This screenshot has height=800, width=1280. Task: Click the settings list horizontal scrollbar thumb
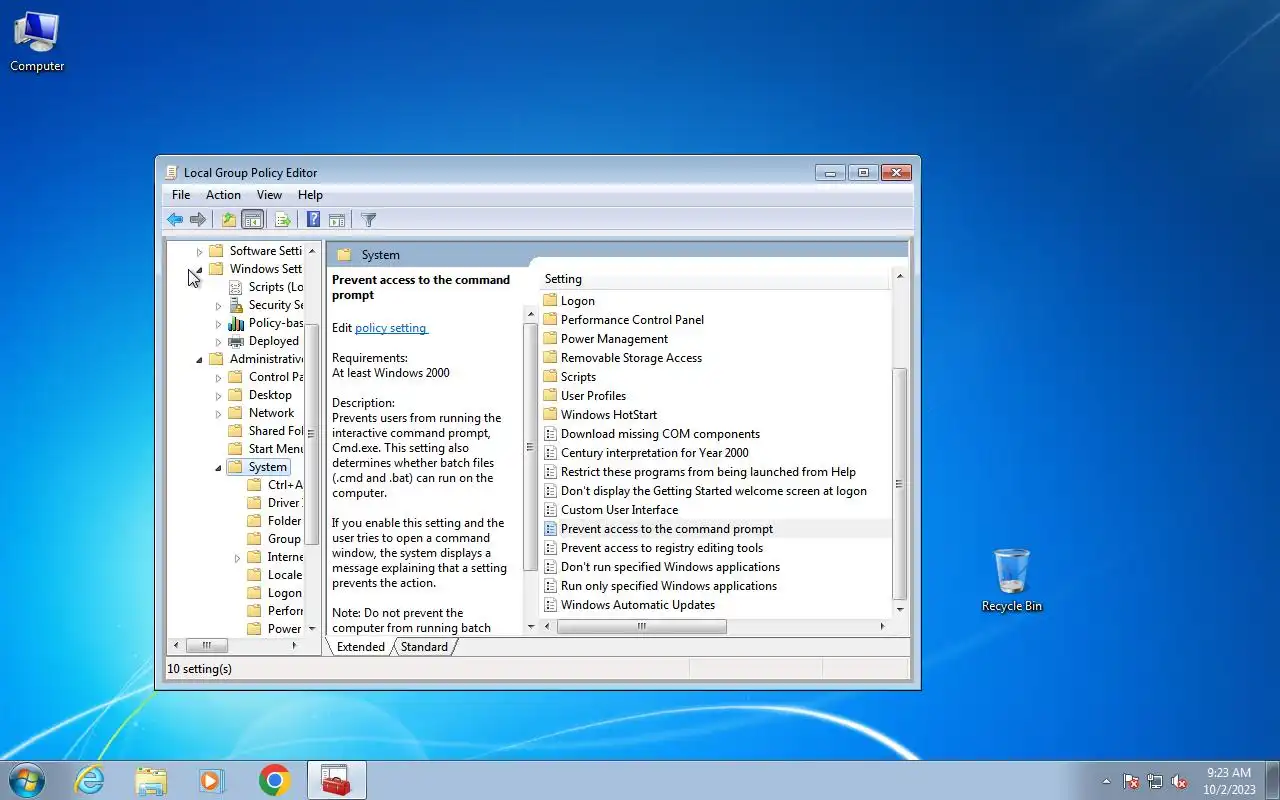point(641,627)
